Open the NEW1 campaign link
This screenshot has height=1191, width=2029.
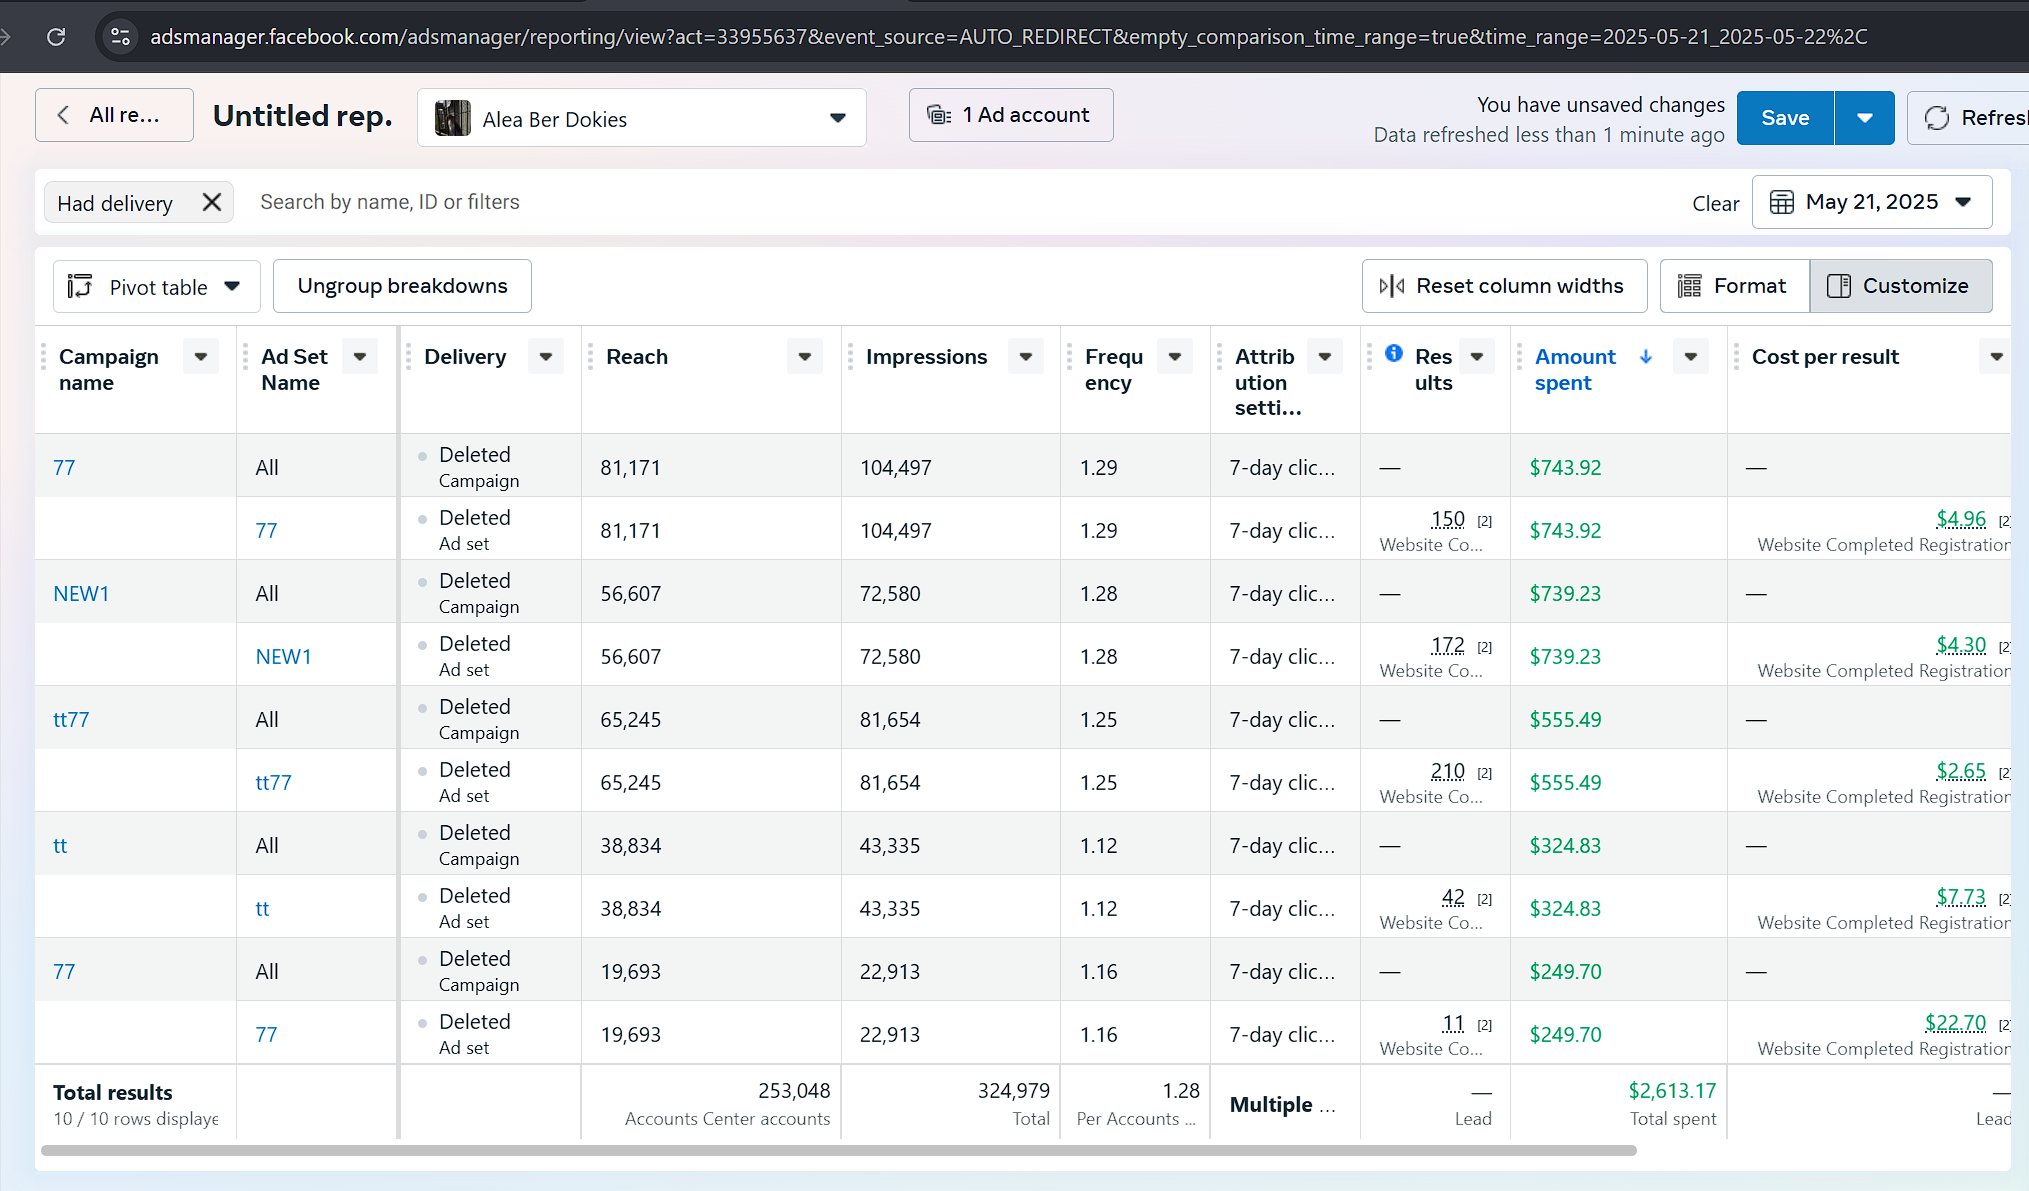point(81,594)
